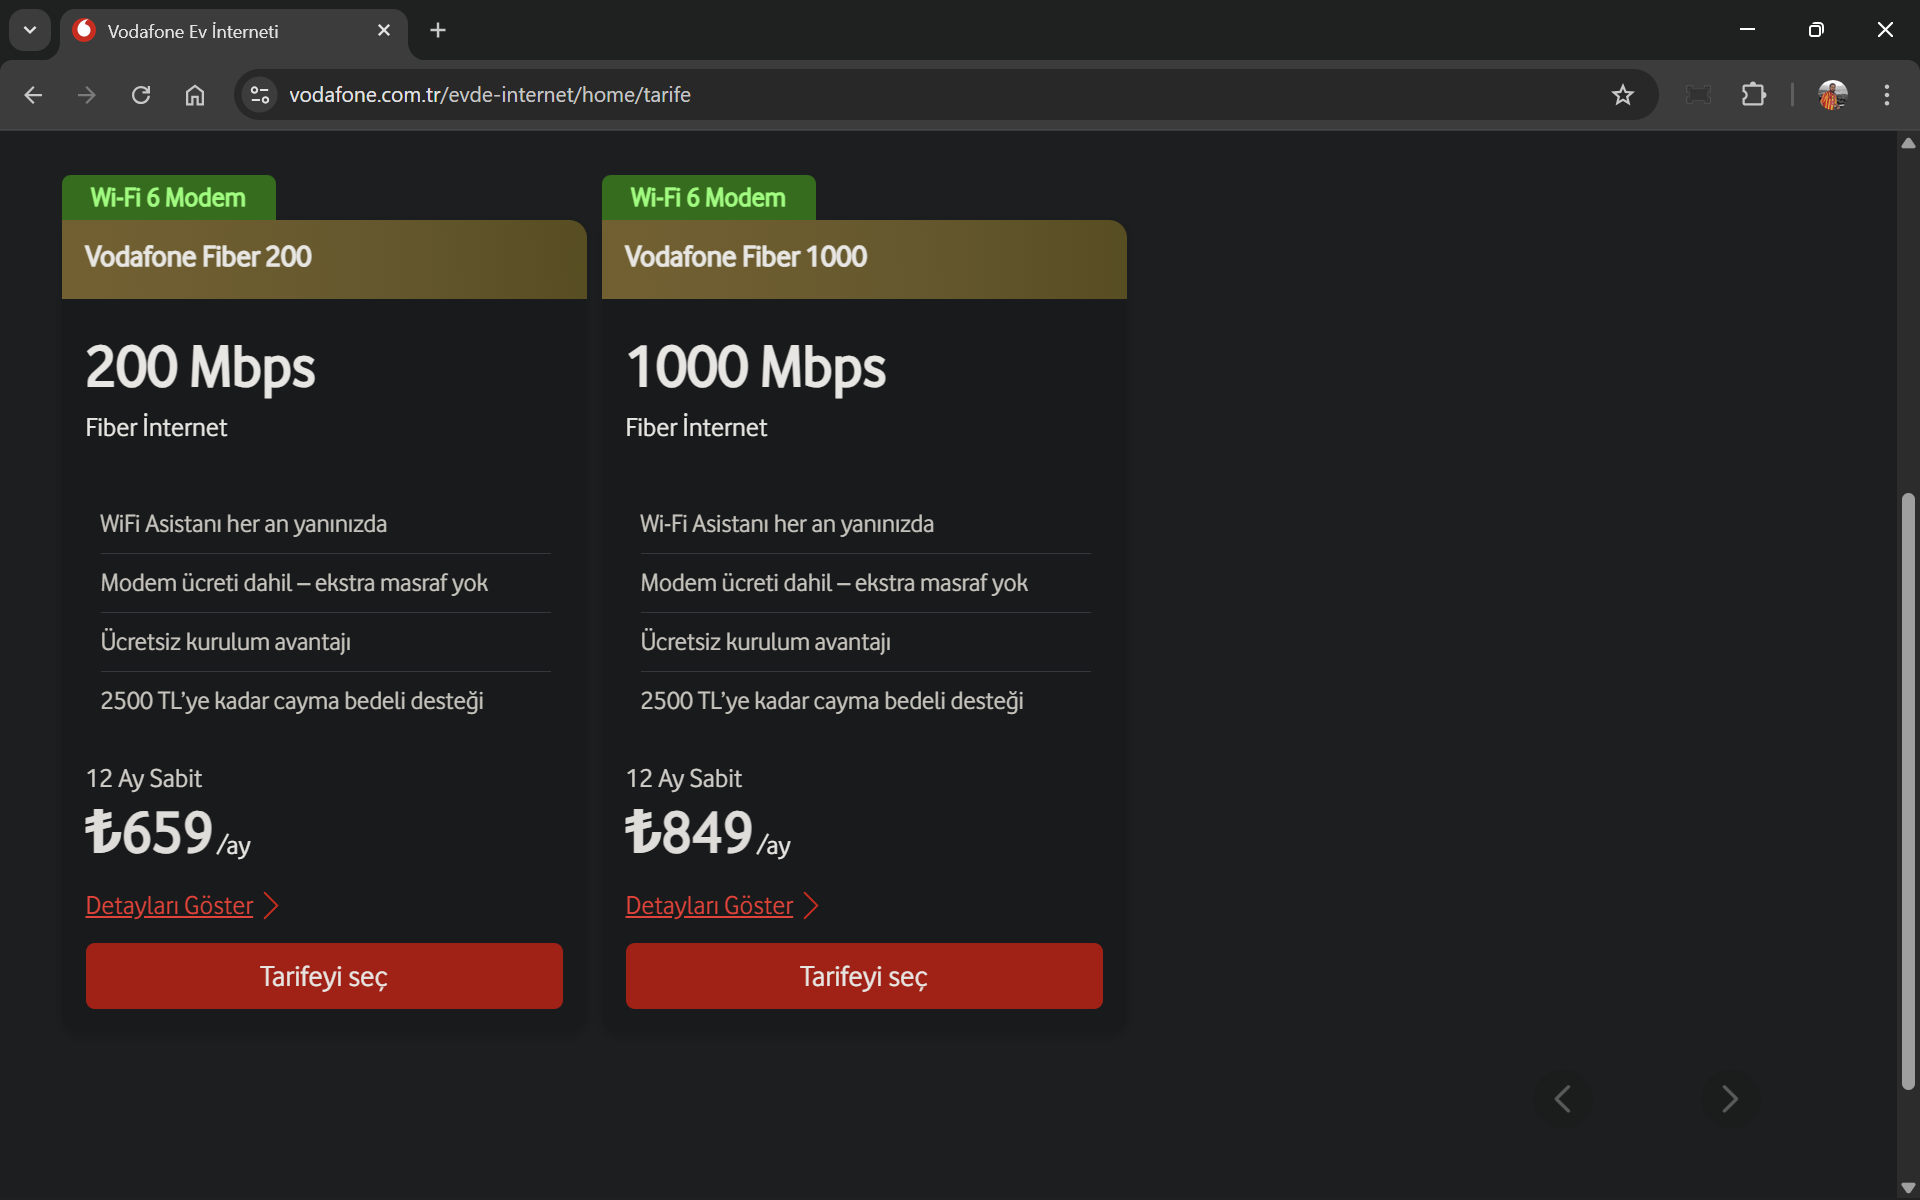Choose the Fiber 200 tariff button
1920x1200 pixels.
324,976
